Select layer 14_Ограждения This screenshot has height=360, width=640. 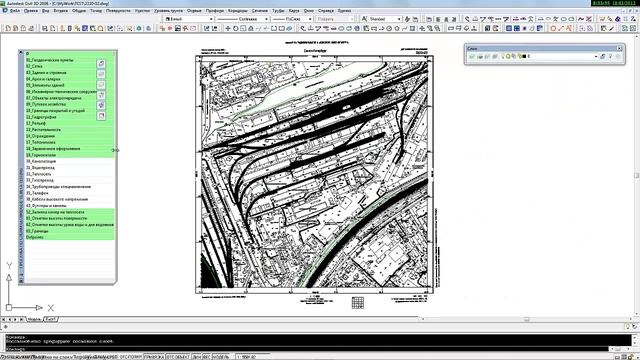point(70,136)
